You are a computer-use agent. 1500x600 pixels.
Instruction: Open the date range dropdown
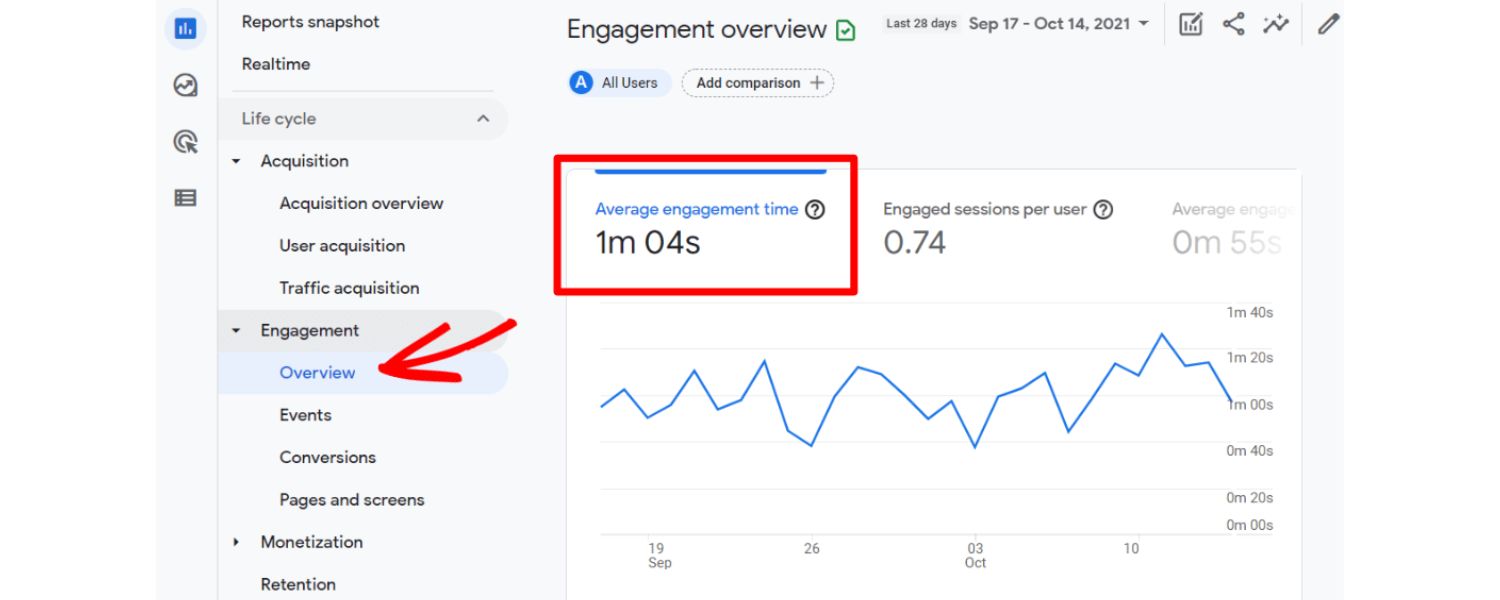coord(1058,24)
